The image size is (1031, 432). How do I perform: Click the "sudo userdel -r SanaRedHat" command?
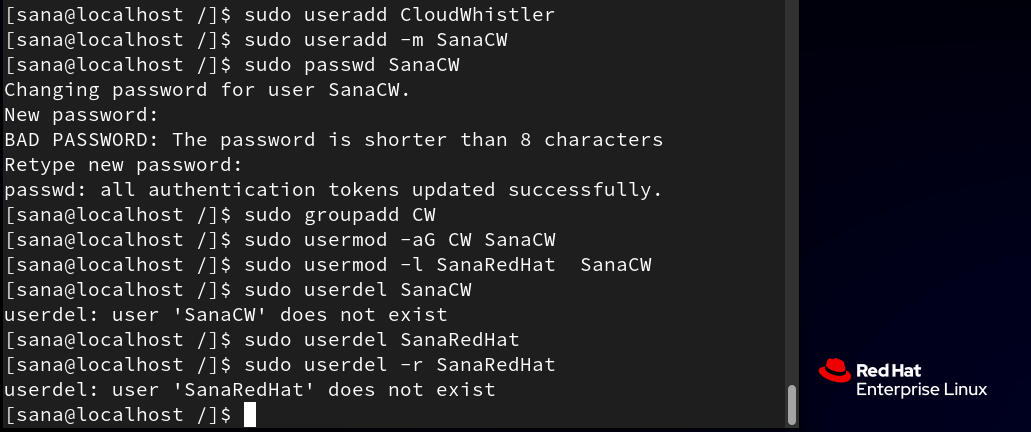point(400,364)
